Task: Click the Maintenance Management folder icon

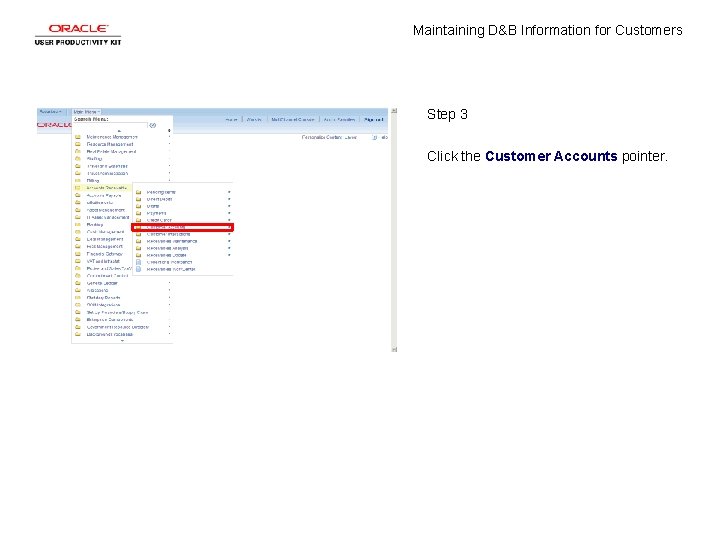Action: 78,137
